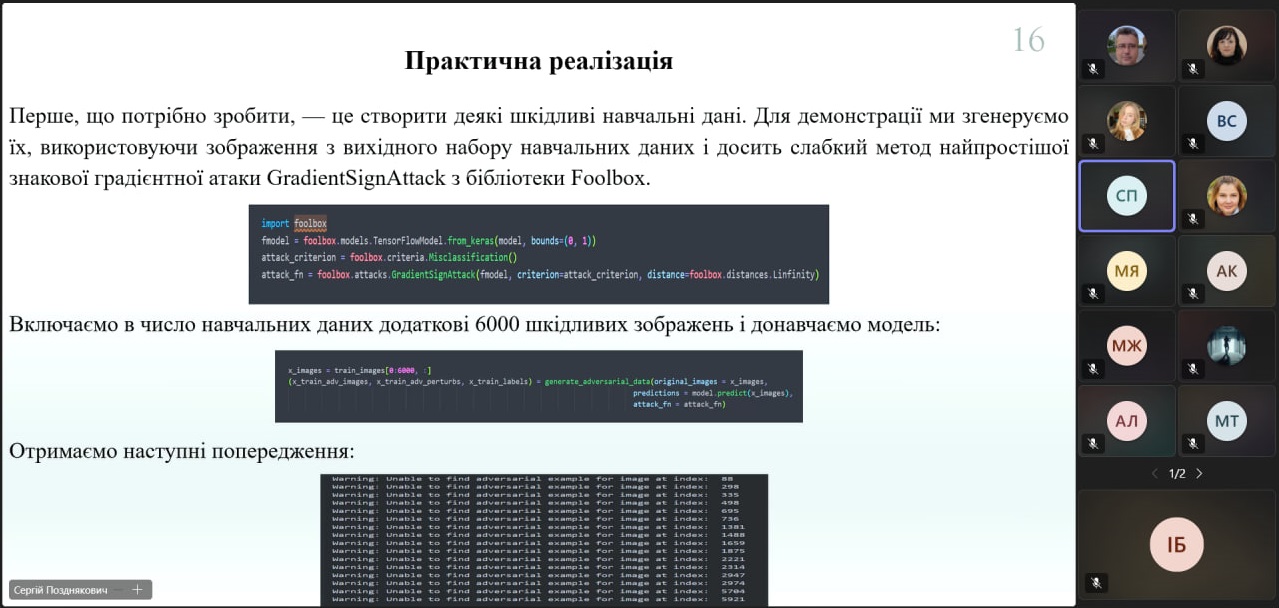Select the large ІБ participant avatar
Screen dimensions: 1279x608
tap(1175, 544)
